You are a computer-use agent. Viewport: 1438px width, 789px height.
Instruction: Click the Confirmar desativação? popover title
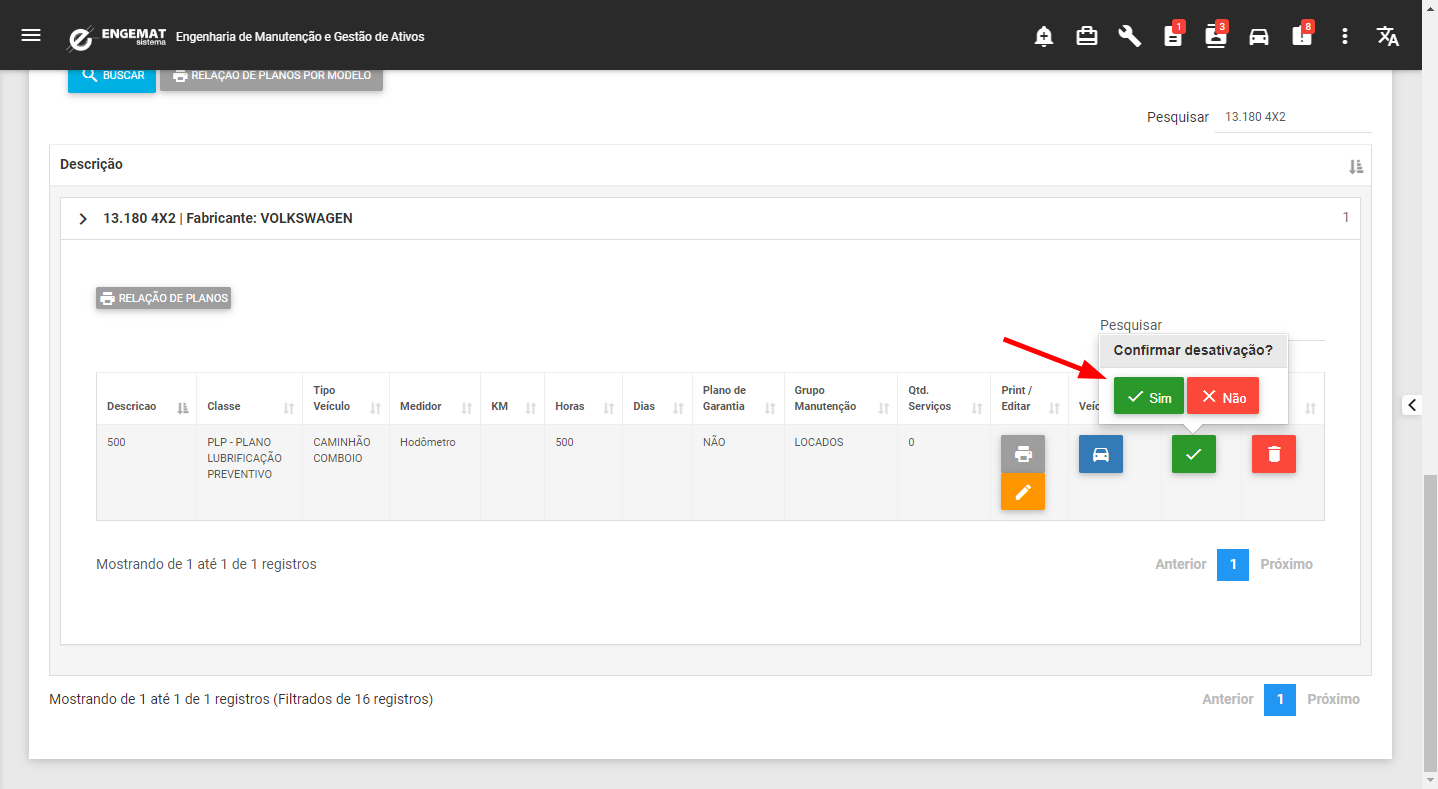click(x=1193, y=351)
